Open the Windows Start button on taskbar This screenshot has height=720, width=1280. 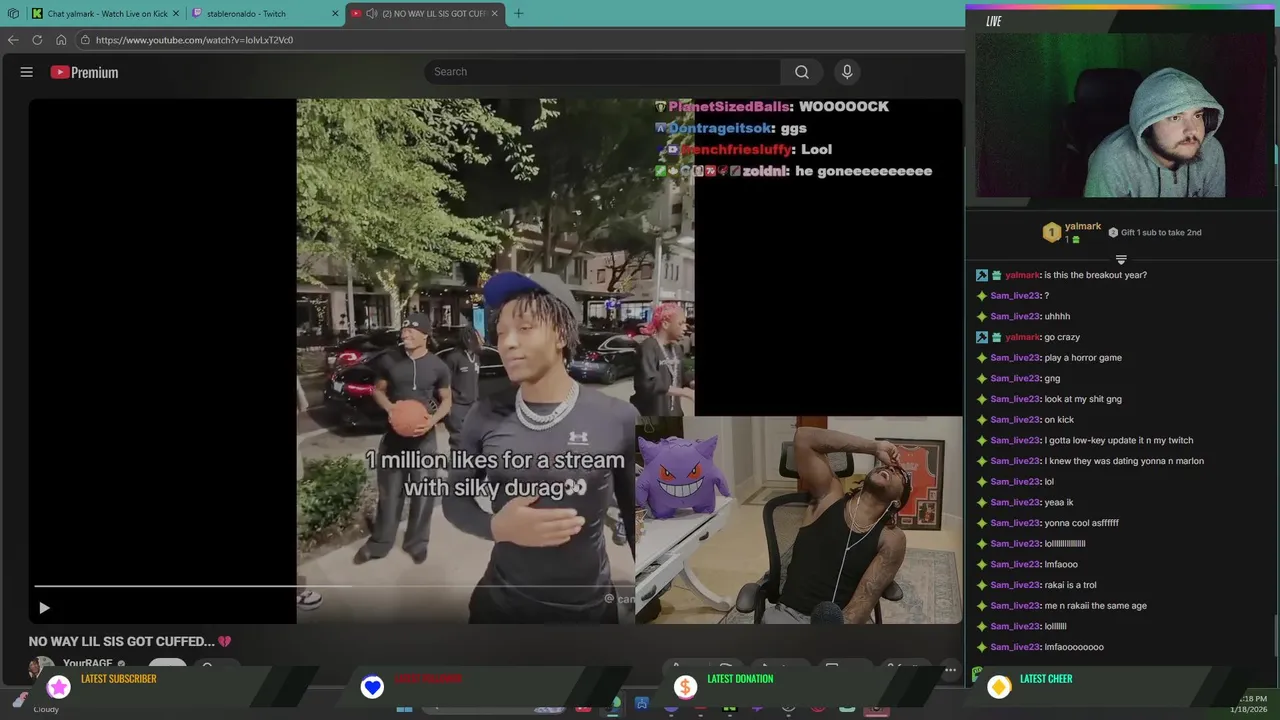(x=404, y=708)
